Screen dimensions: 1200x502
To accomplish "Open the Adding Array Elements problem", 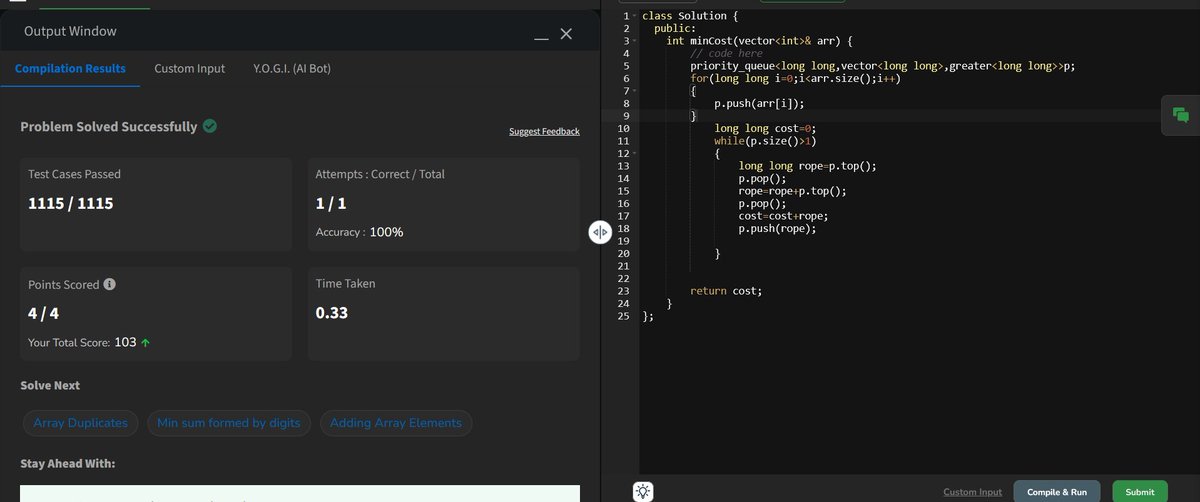I will point(396,423).
